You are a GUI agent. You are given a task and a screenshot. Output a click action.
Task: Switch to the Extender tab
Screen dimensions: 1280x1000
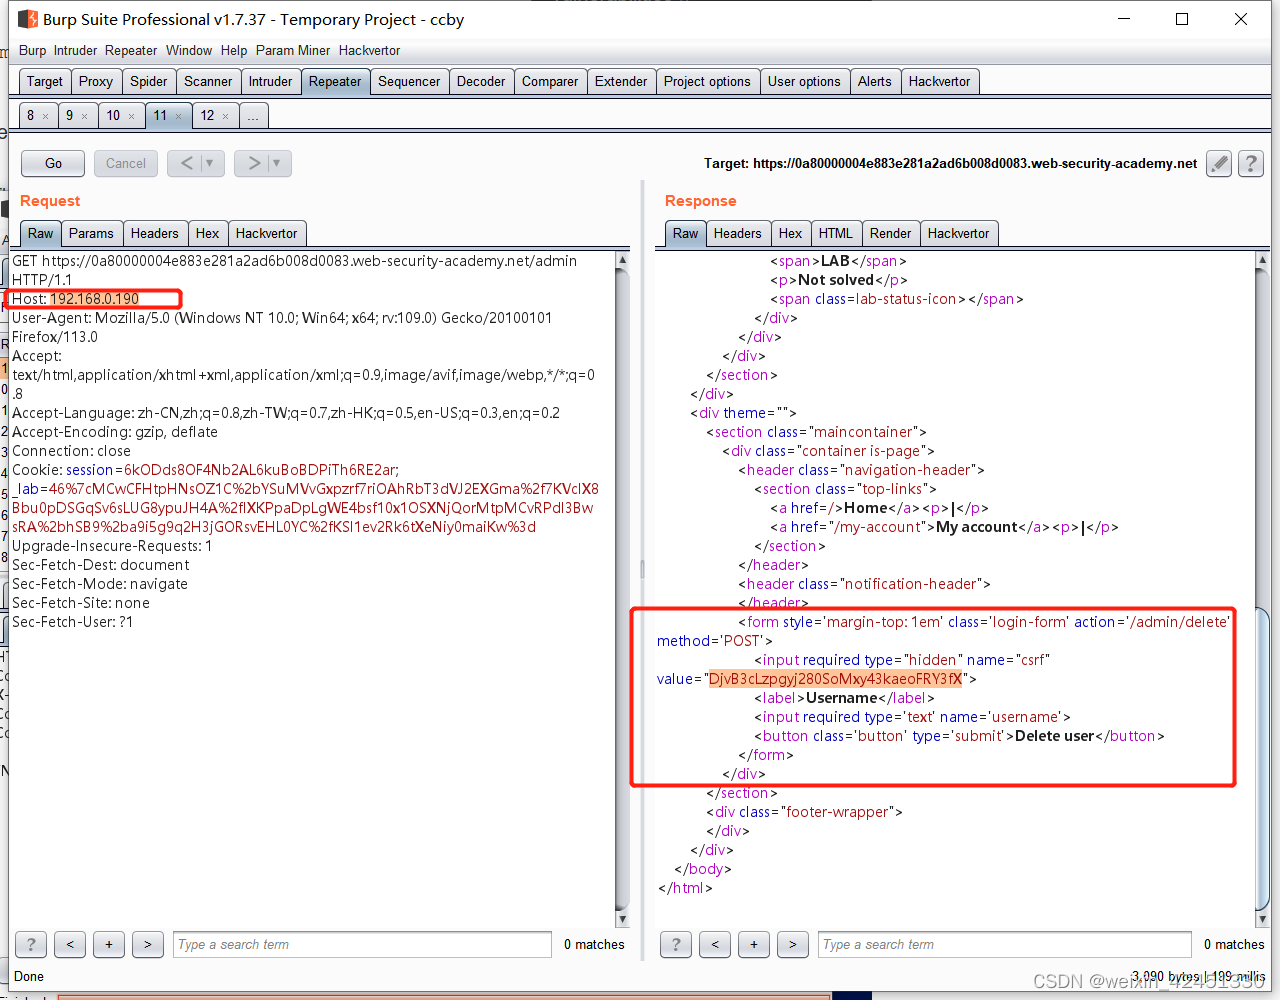[x=621, y=81]
